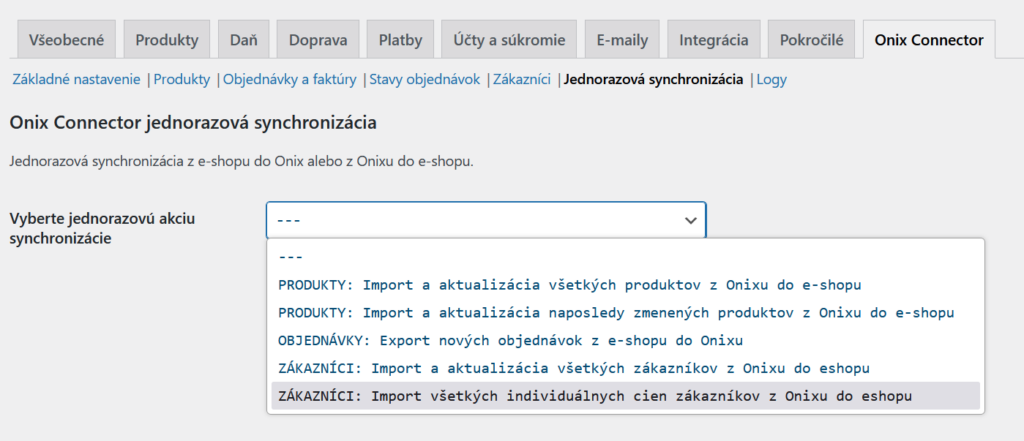Viewport: 1024px width, 441px height.
Task: Open the Zákazníci sub-section link
Action: click(521, 79)
